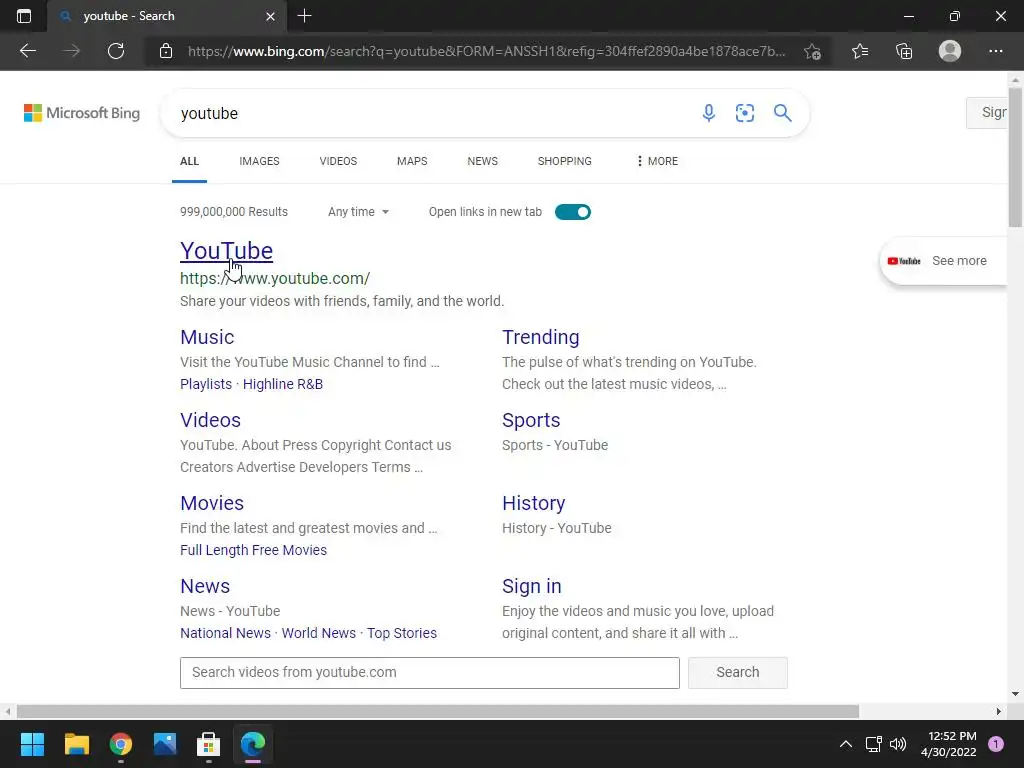Click the network status tray icon
This screenshot has width=1024, height=768.
(x=873, y=744)
